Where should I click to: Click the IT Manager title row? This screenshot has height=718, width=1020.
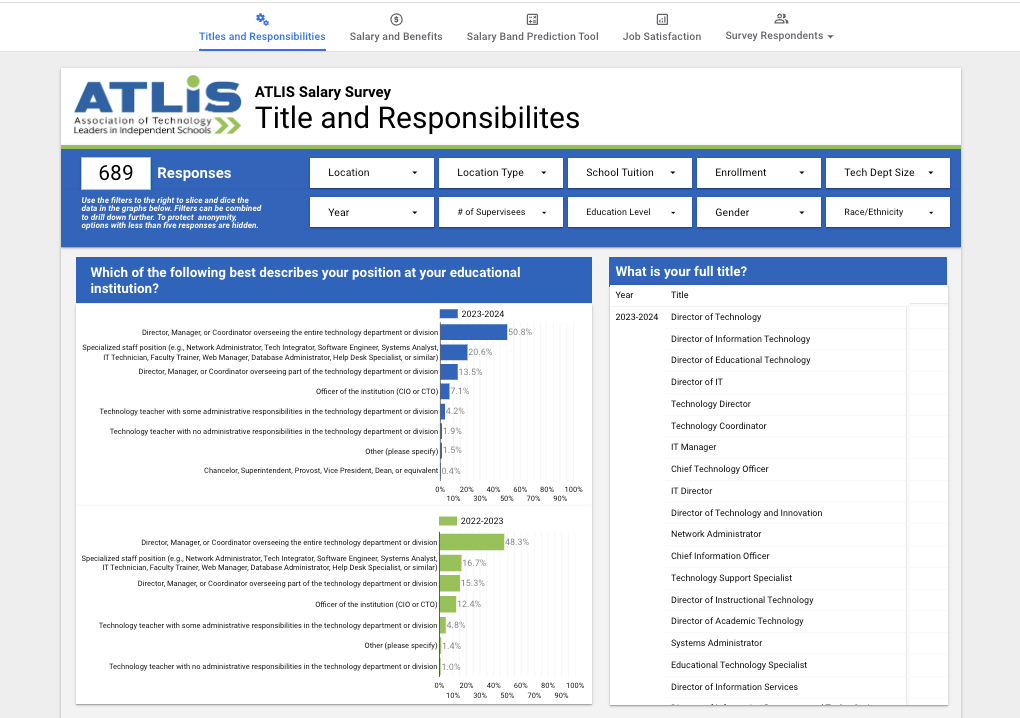point(693,447)
